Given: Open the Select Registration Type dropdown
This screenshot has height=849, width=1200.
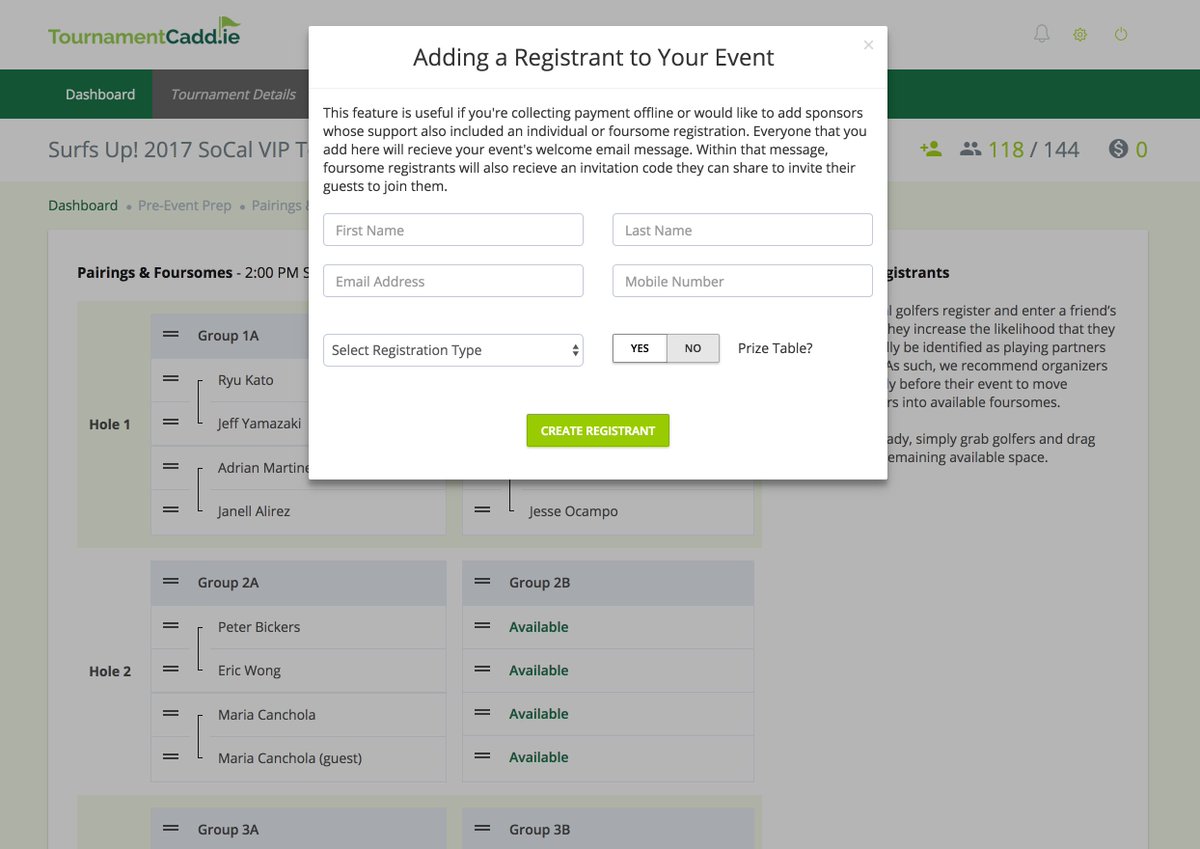Looking at the screenshot, I should (453, 350).
